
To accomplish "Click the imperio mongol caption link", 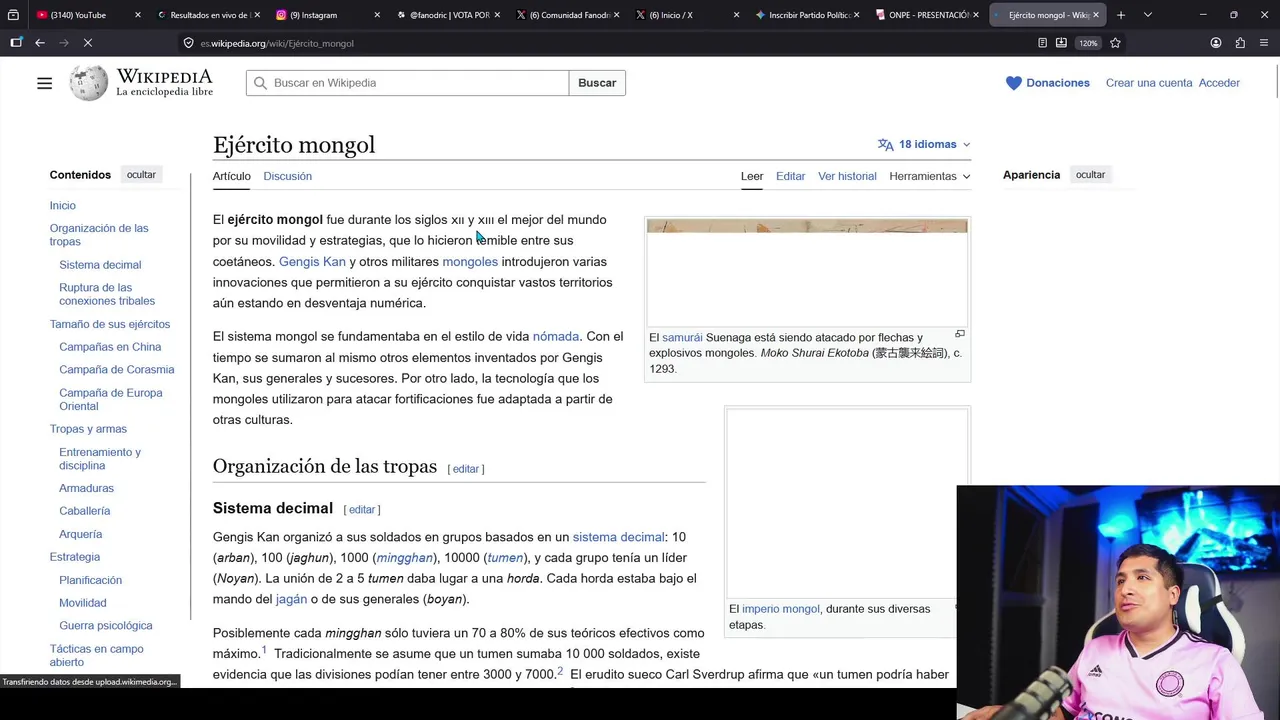I will pyautogui.click(x=780, y=609).
